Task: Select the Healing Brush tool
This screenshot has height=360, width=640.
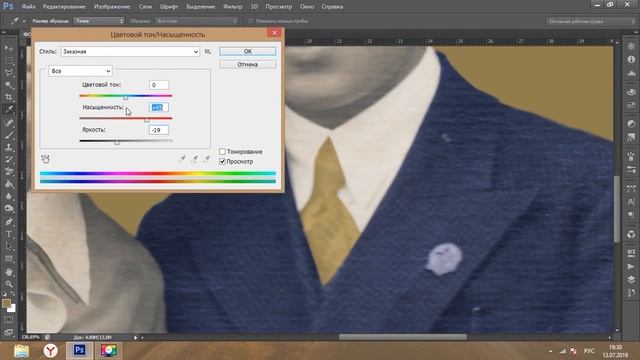Action: pos(9,123)
